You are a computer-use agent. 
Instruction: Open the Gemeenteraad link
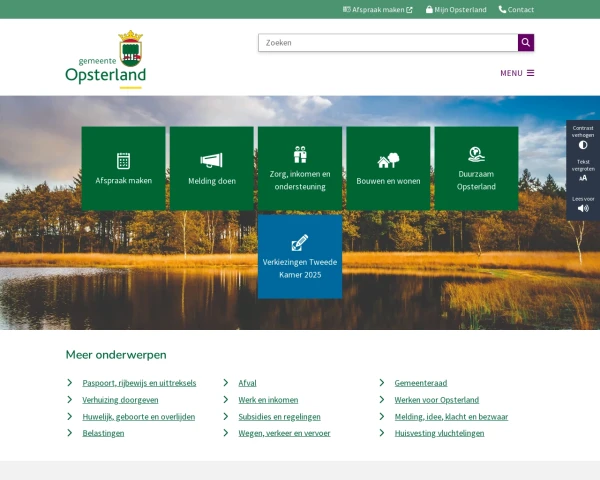pos(421,383)
